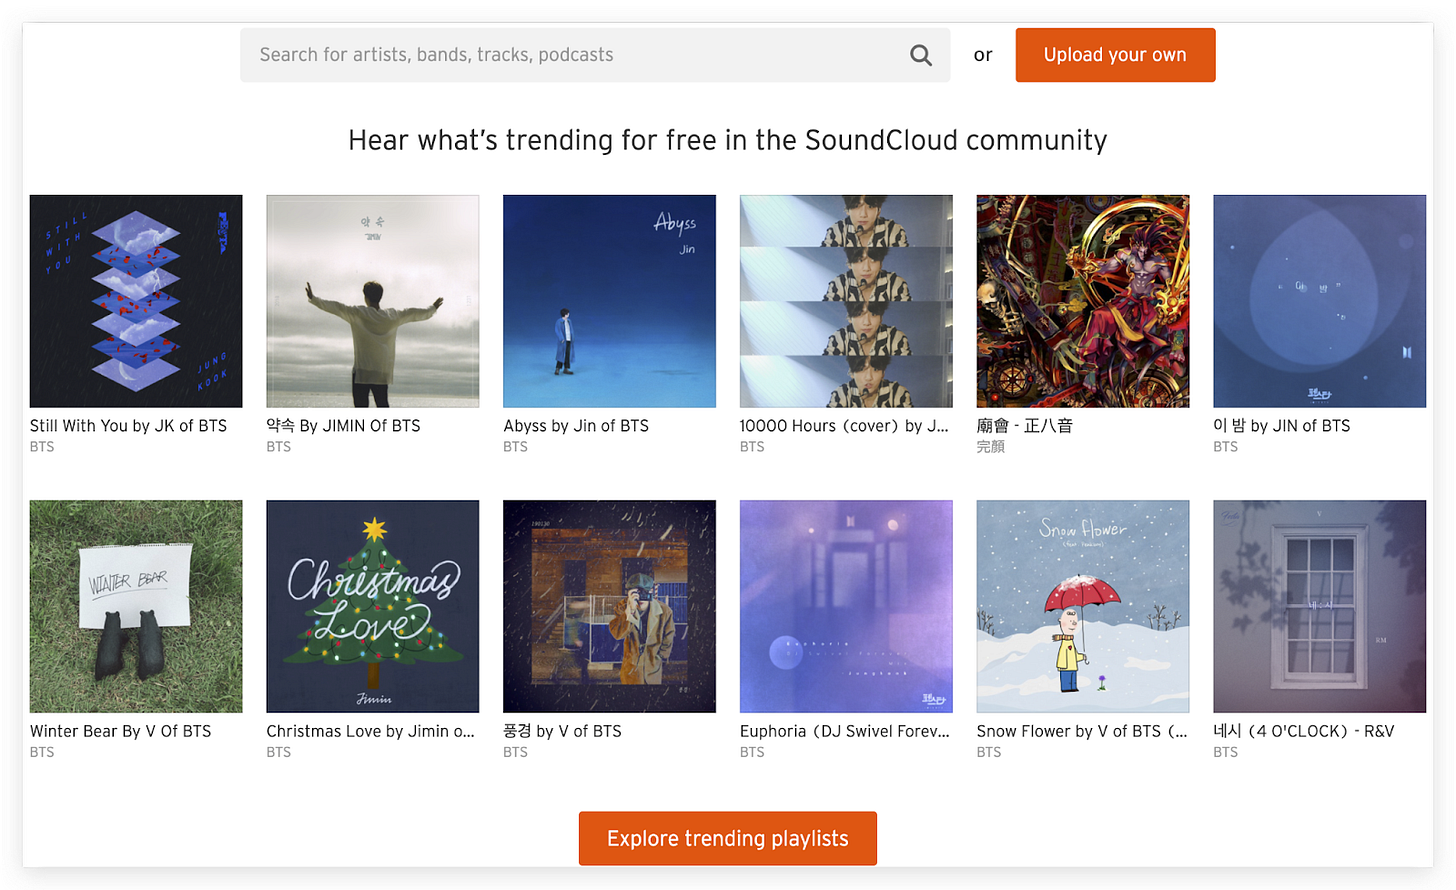
Task: Open the 이 밤 by JIN album cover
Action: point(1320,301)
